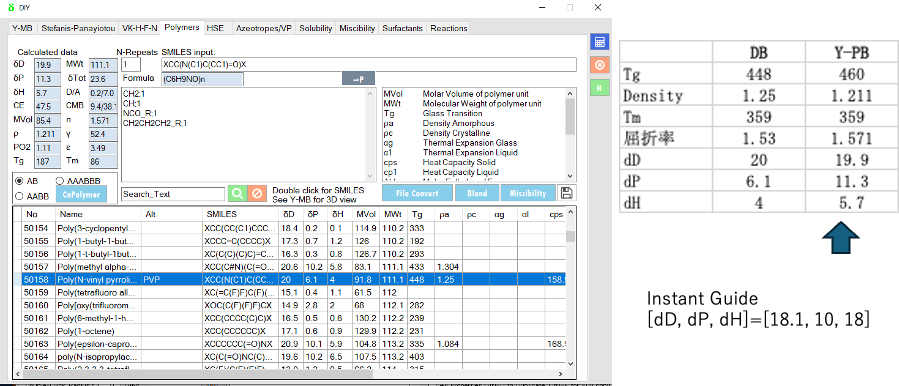Viewport: 899px width, 386px height.
Task: Open the Stefanis-Panayiotou tab
Action: pyautogui.click(x=78, y=28)
